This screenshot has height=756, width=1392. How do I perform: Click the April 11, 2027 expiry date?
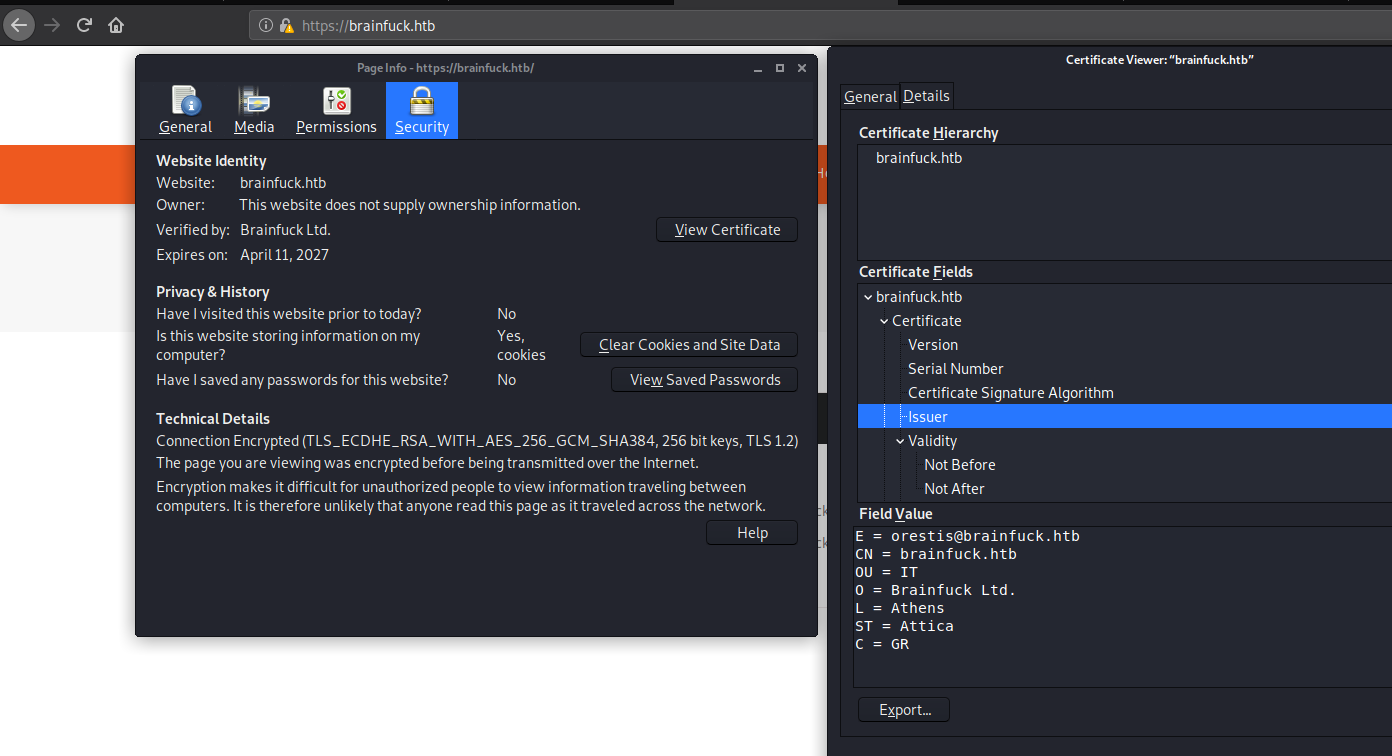(285, 255)
